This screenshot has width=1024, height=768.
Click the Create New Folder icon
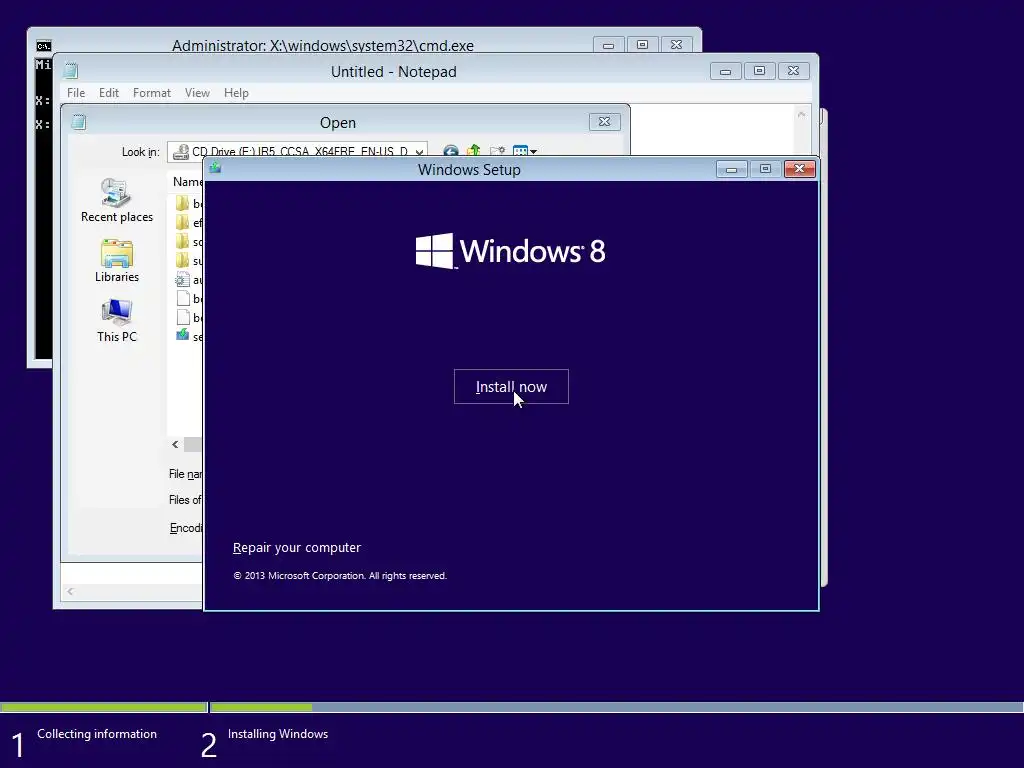tap(497, 152)
